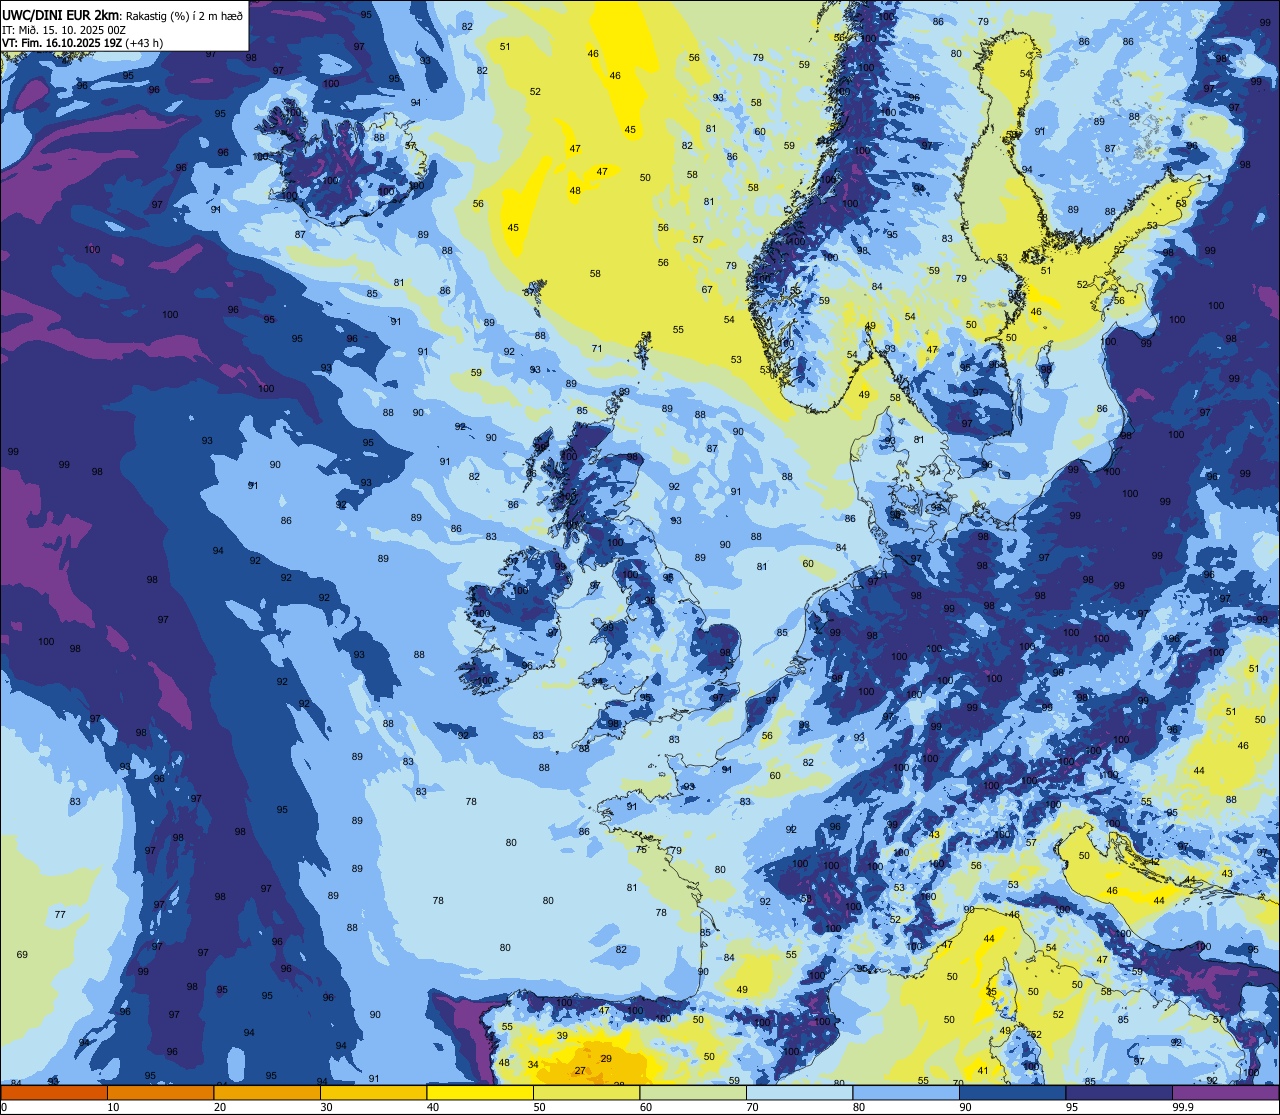Viewport: 1280px width, 1115px height.
Task: Click the humidity value '75' on the map
Action: (x=641, y=850)
